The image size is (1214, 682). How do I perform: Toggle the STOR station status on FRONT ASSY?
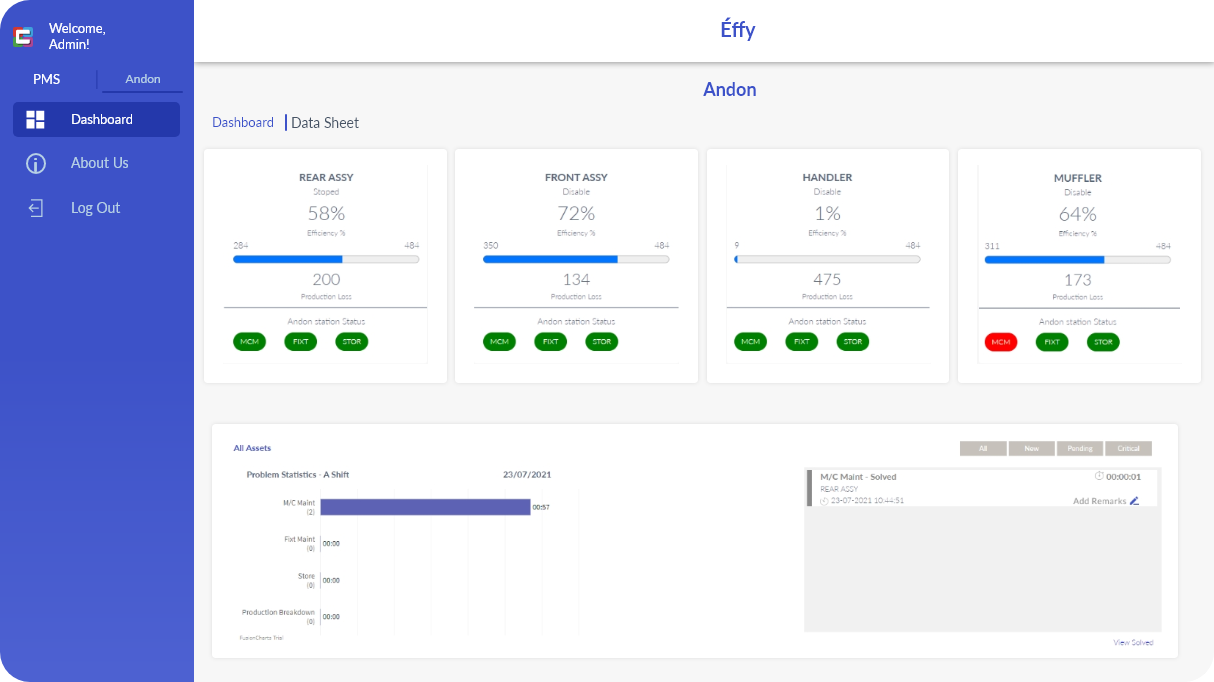(x=603, y=341)
